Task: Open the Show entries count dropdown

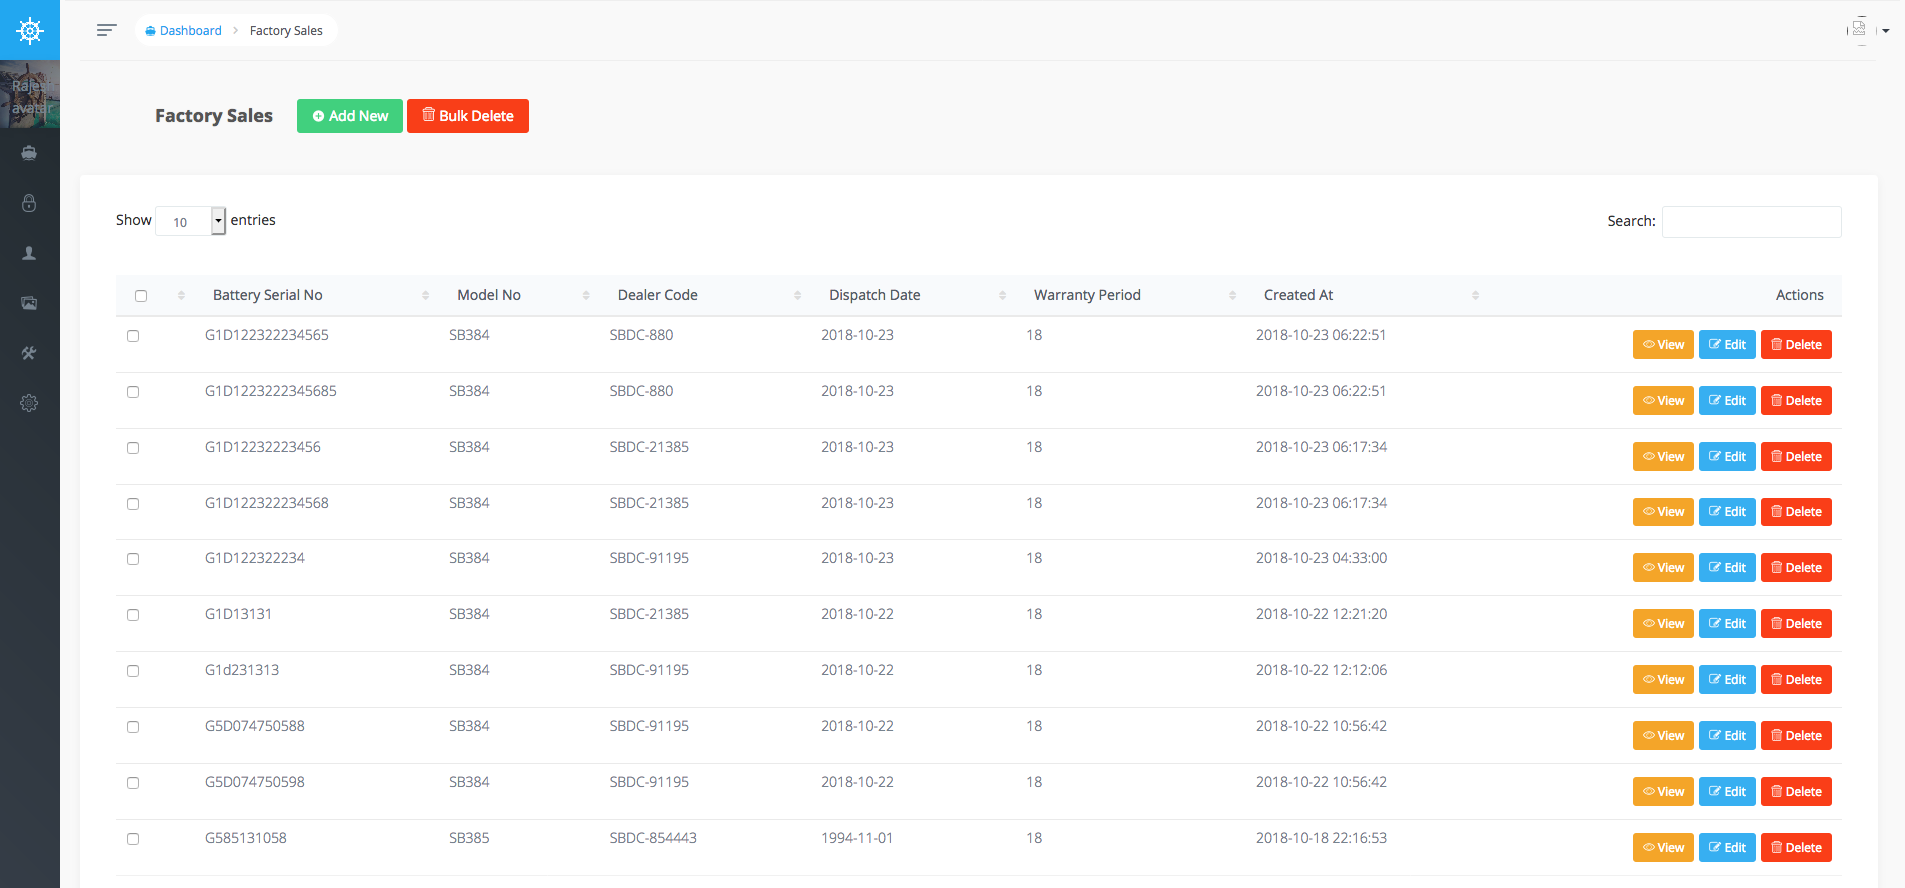Action: (191, 221)
